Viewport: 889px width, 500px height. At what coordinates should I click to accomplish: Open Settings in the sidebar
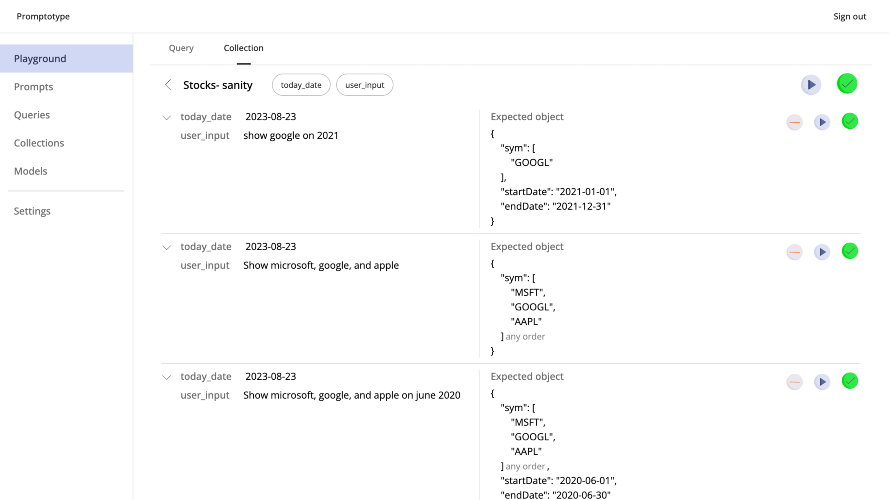(32, 211)
